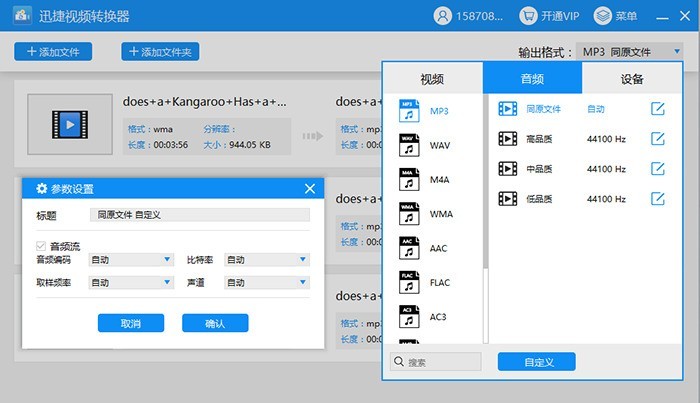
Task: Select the WMA format icon
Action: 409,214
